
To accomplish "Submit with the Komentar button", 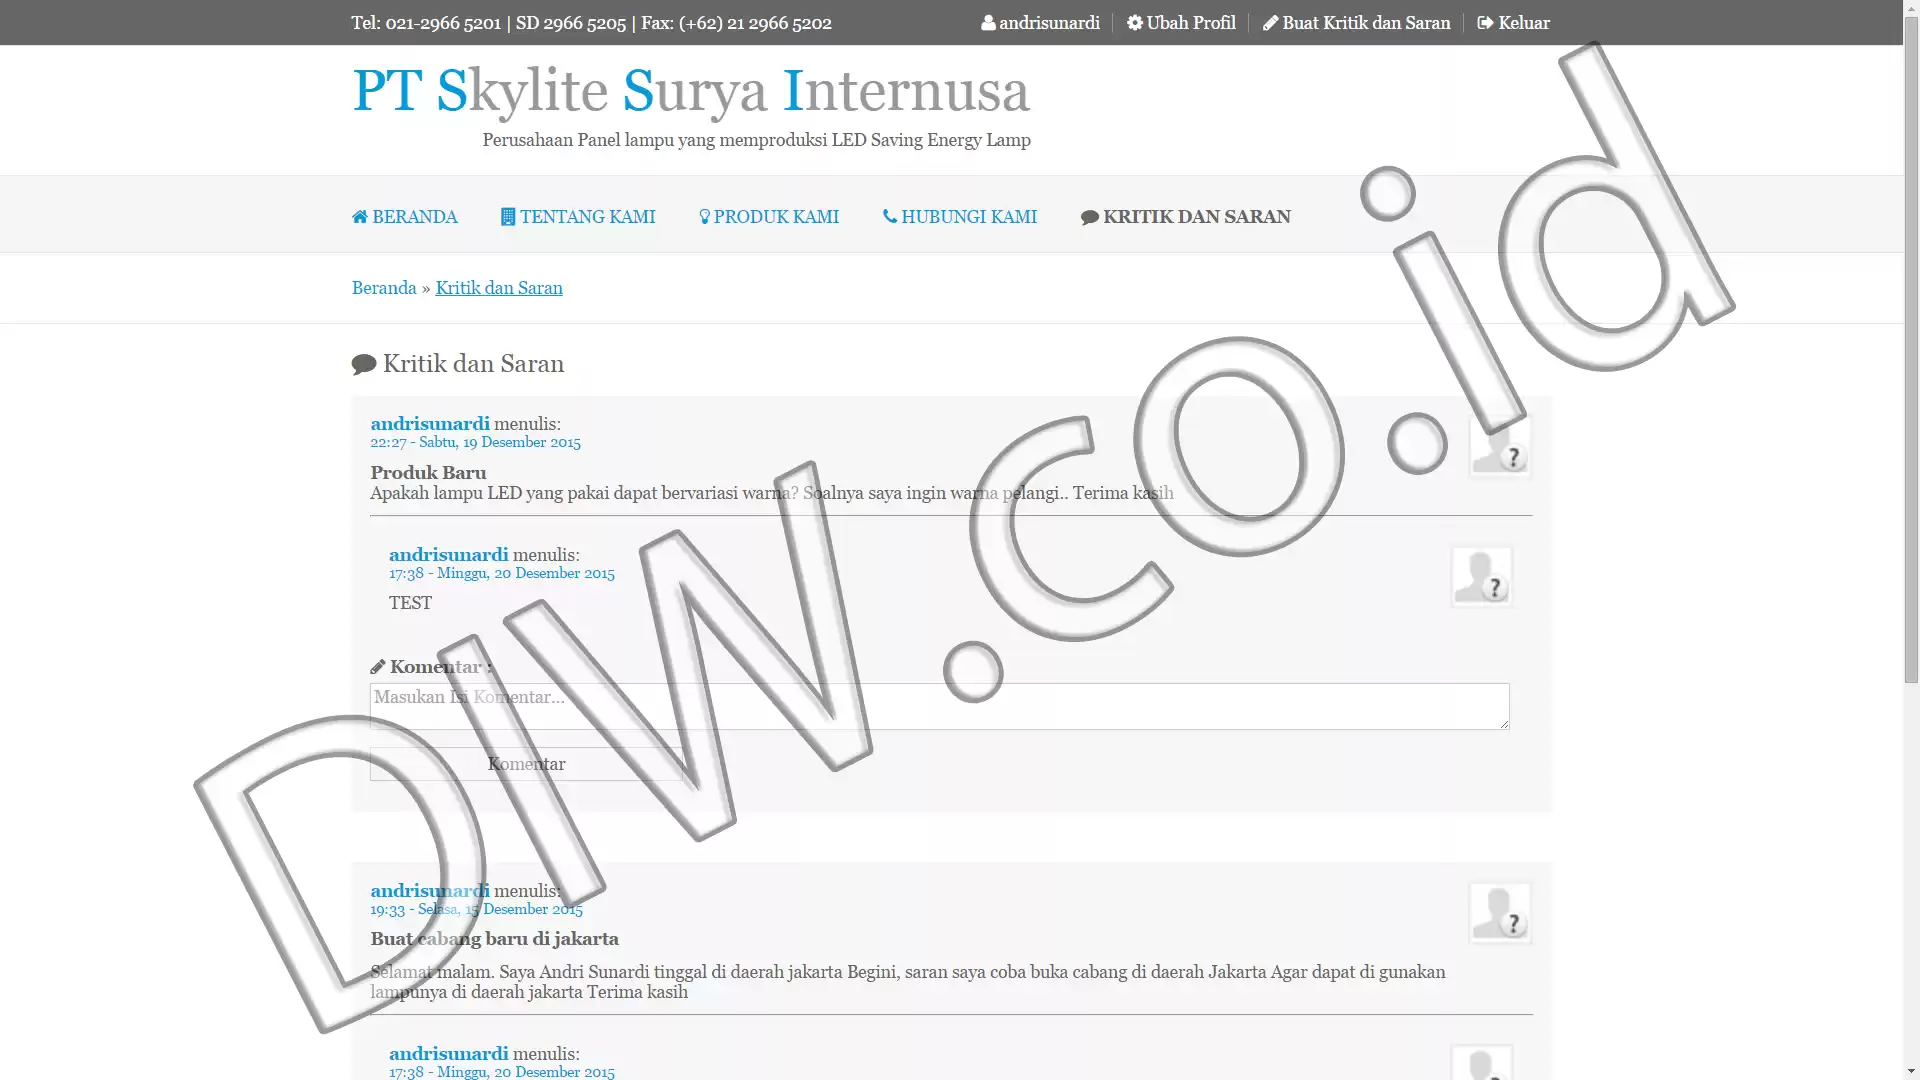I will (526, 764).
